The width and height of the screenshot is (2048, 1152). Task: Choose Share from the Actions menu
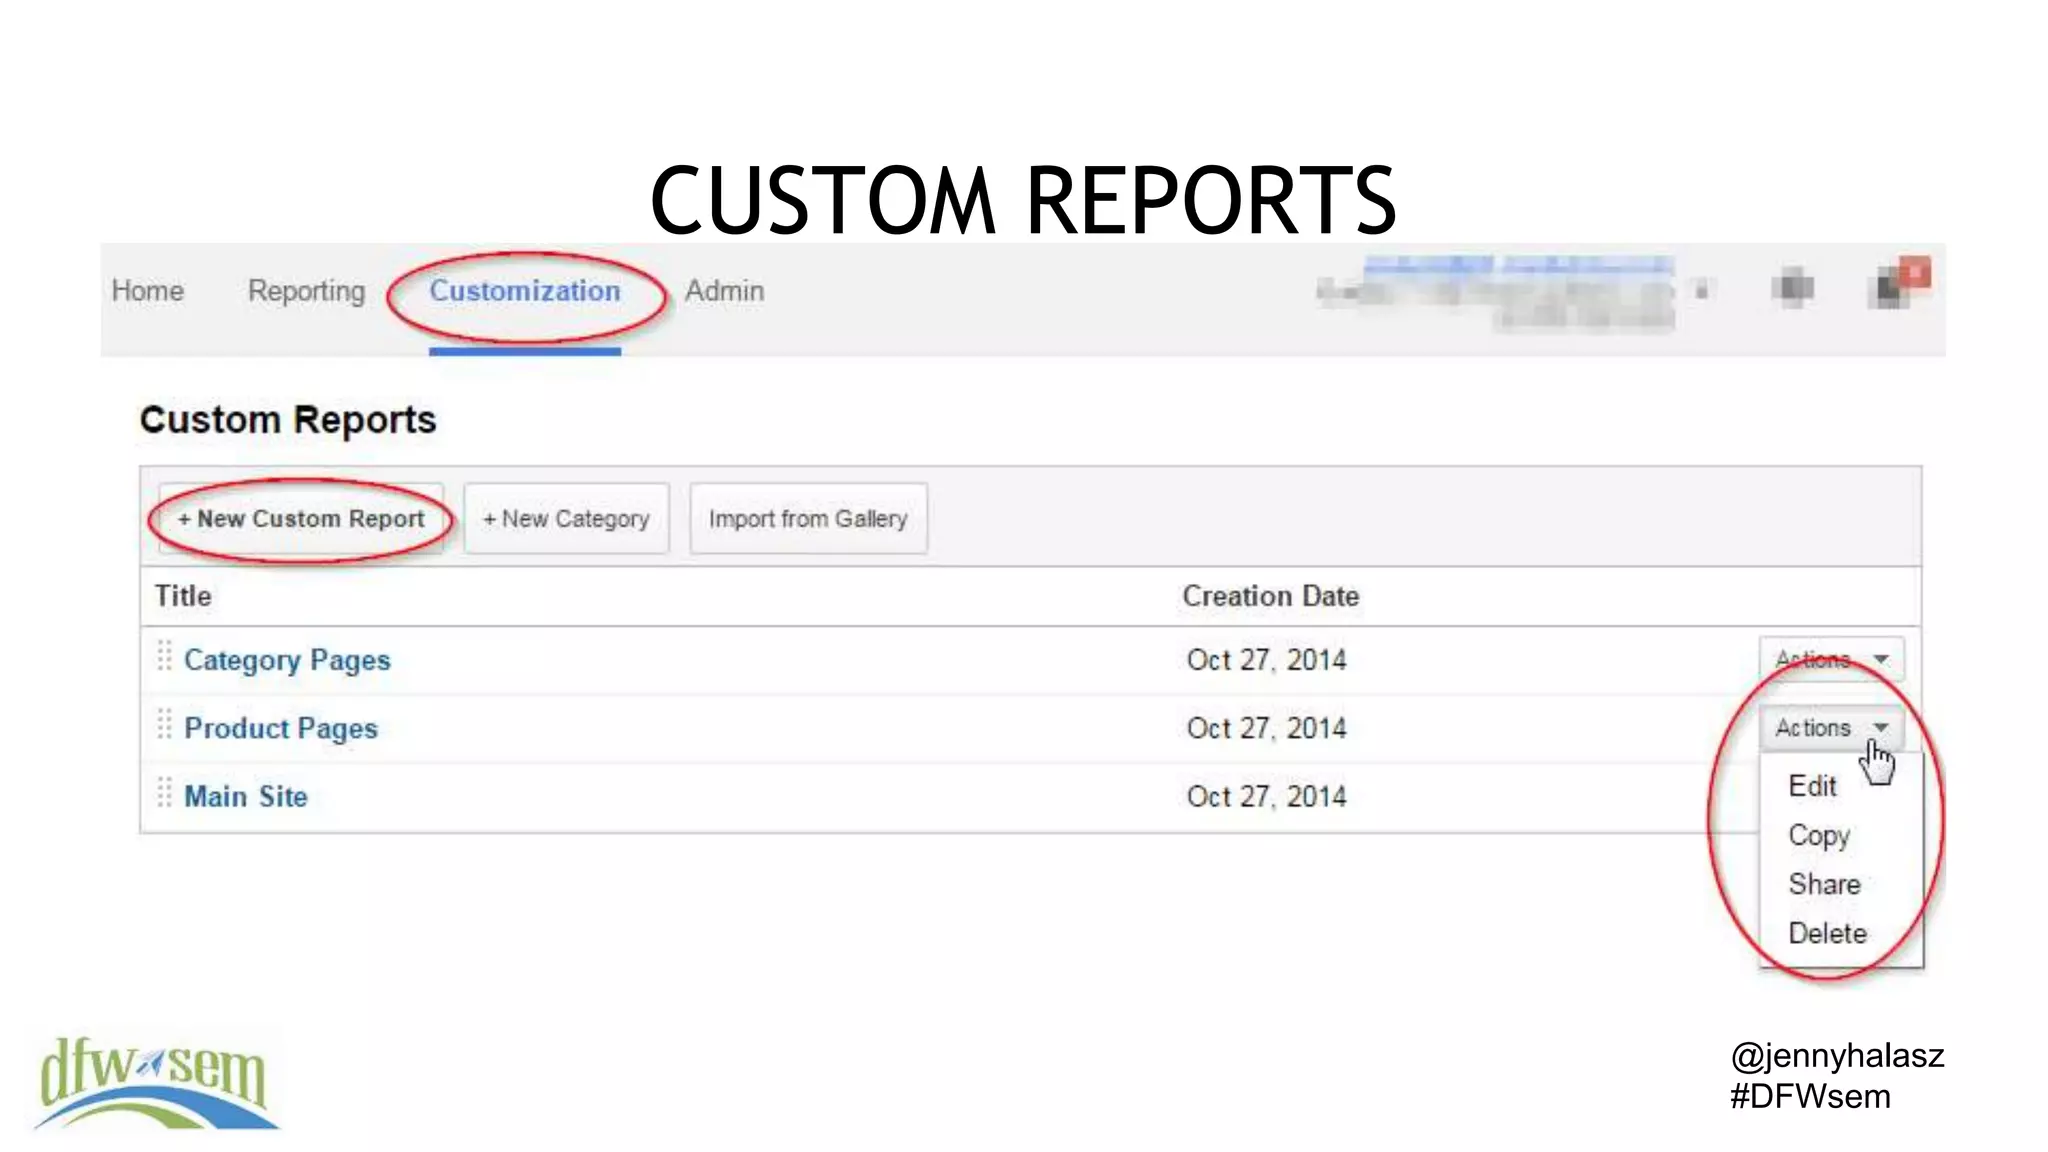(x=1824, y=884)
